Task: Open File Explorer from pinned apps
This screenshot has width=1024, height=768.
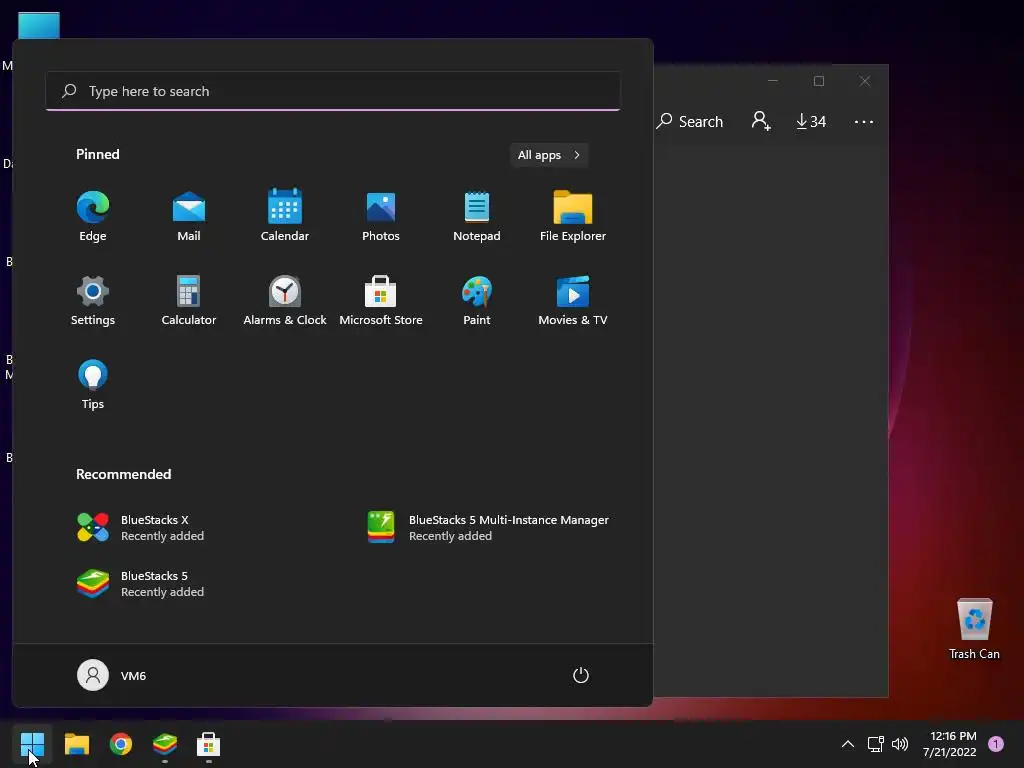Action: coord(573,217)
